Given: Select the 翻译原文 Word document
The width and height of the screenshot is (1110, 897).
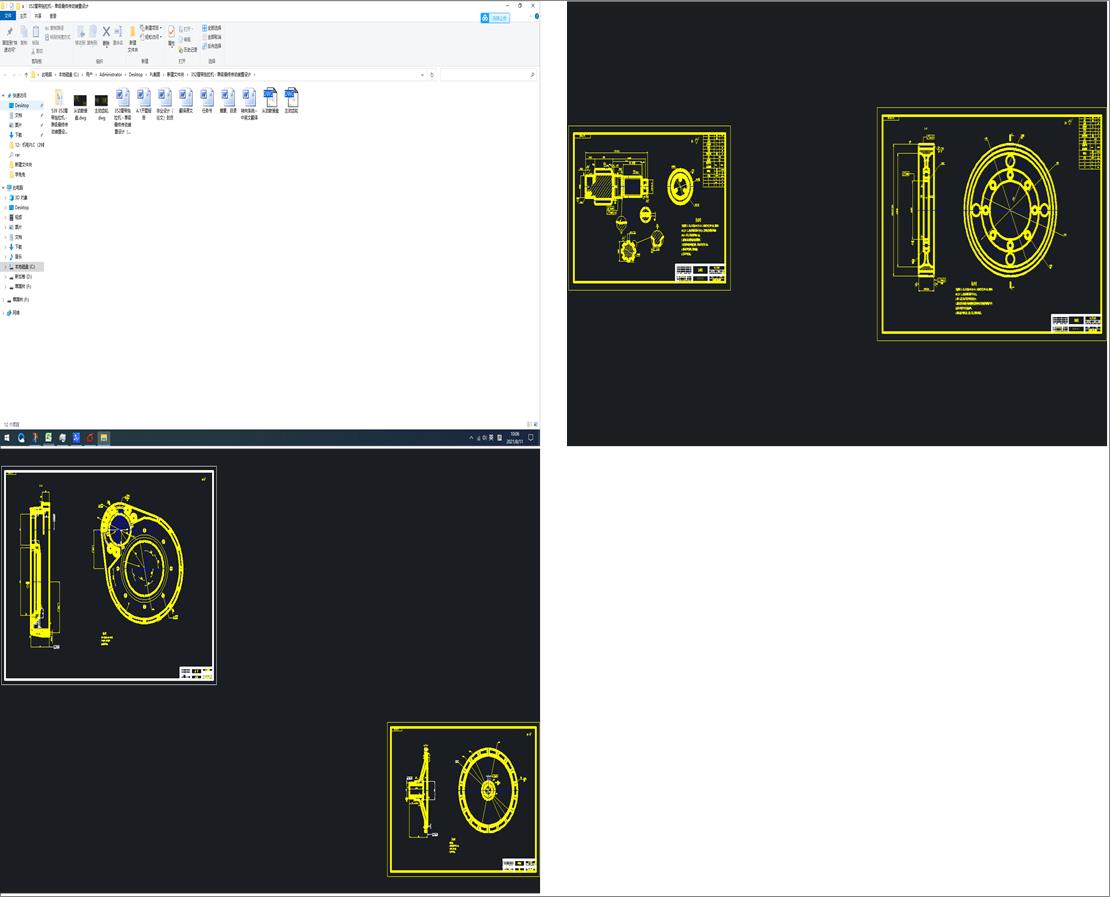Looking at the screenshot, I should coord(185,101).
